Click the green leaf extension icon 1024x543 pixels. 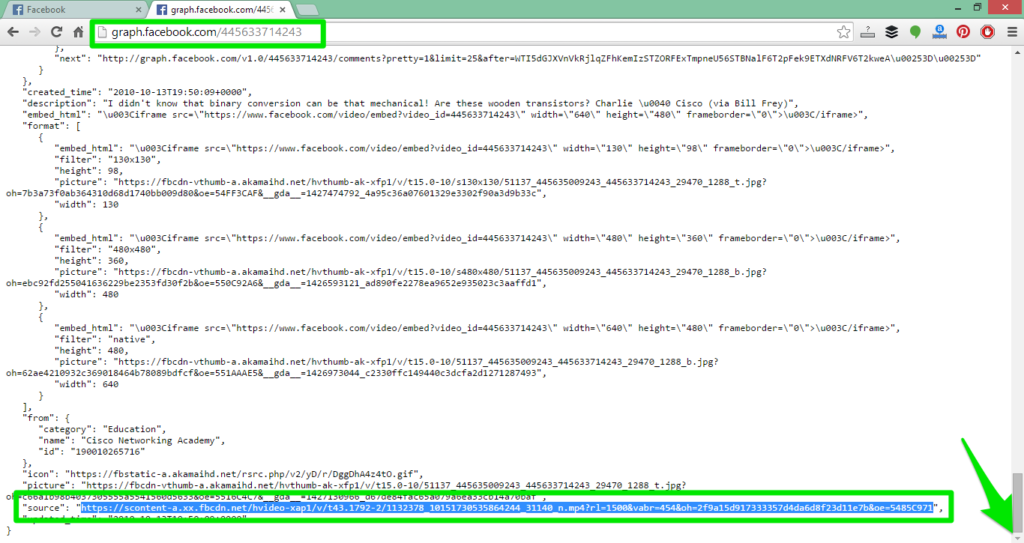tap(915, 32)
